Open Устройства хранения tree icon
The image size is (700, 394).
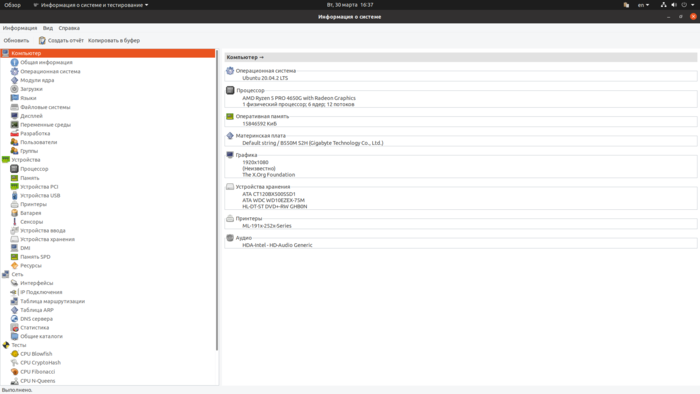(x=14, y=239)
